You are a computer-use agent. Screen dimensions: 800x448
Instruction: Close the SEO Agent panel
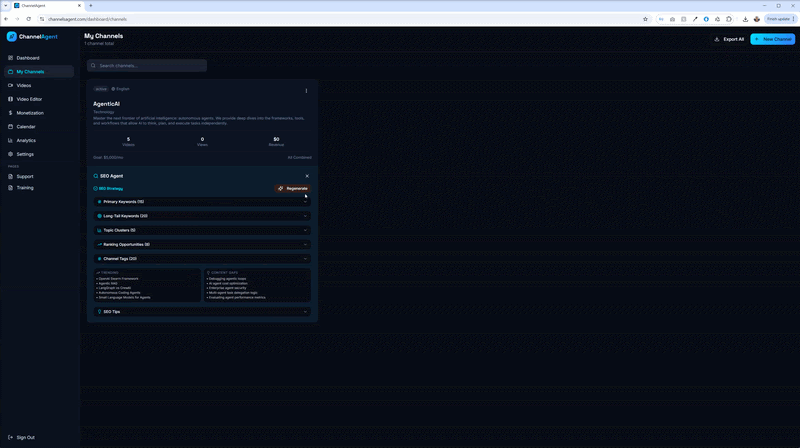[307, 176]
